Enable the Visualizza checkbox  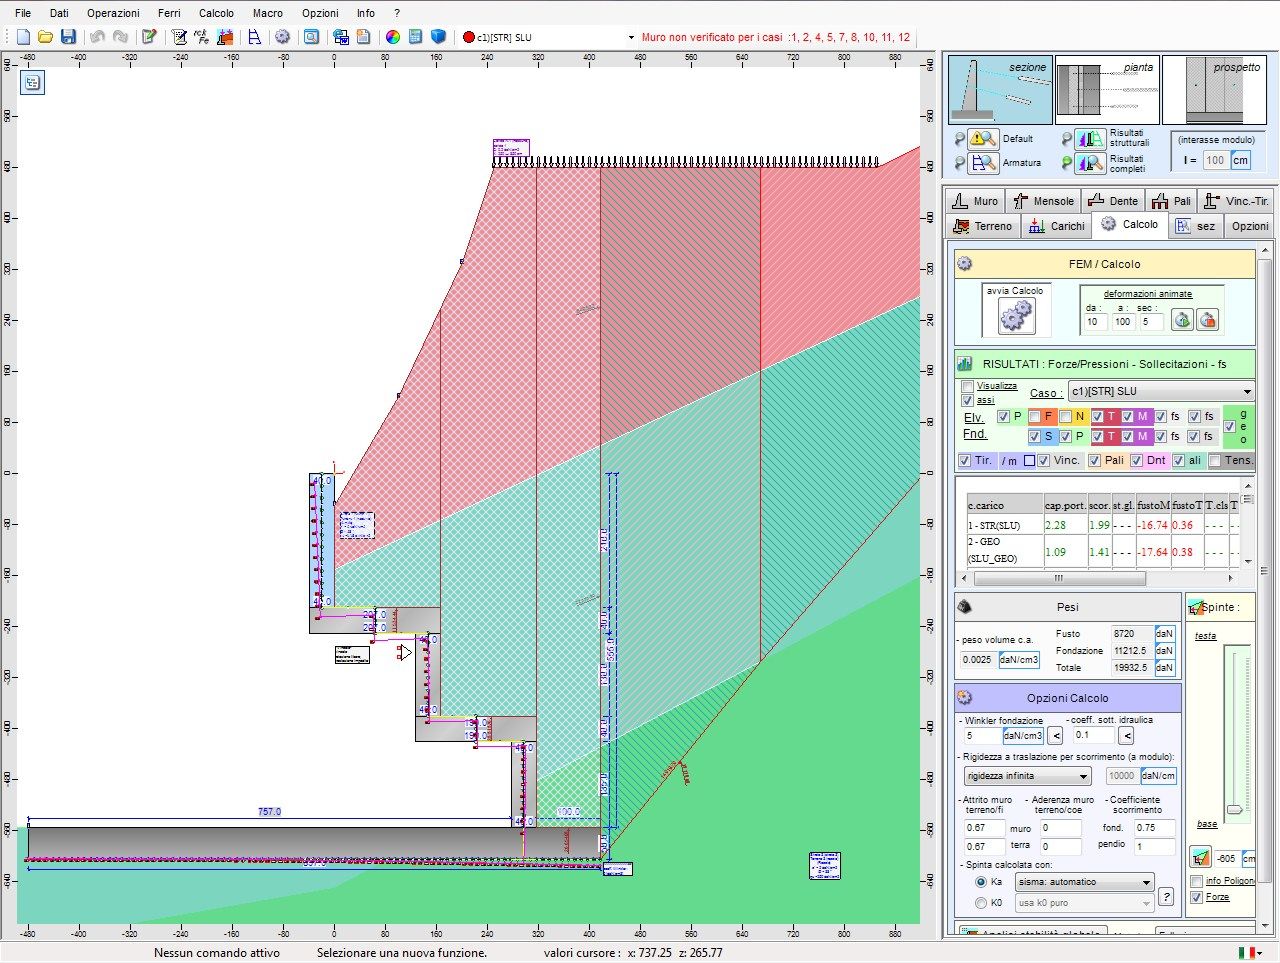tap(967, 387)
